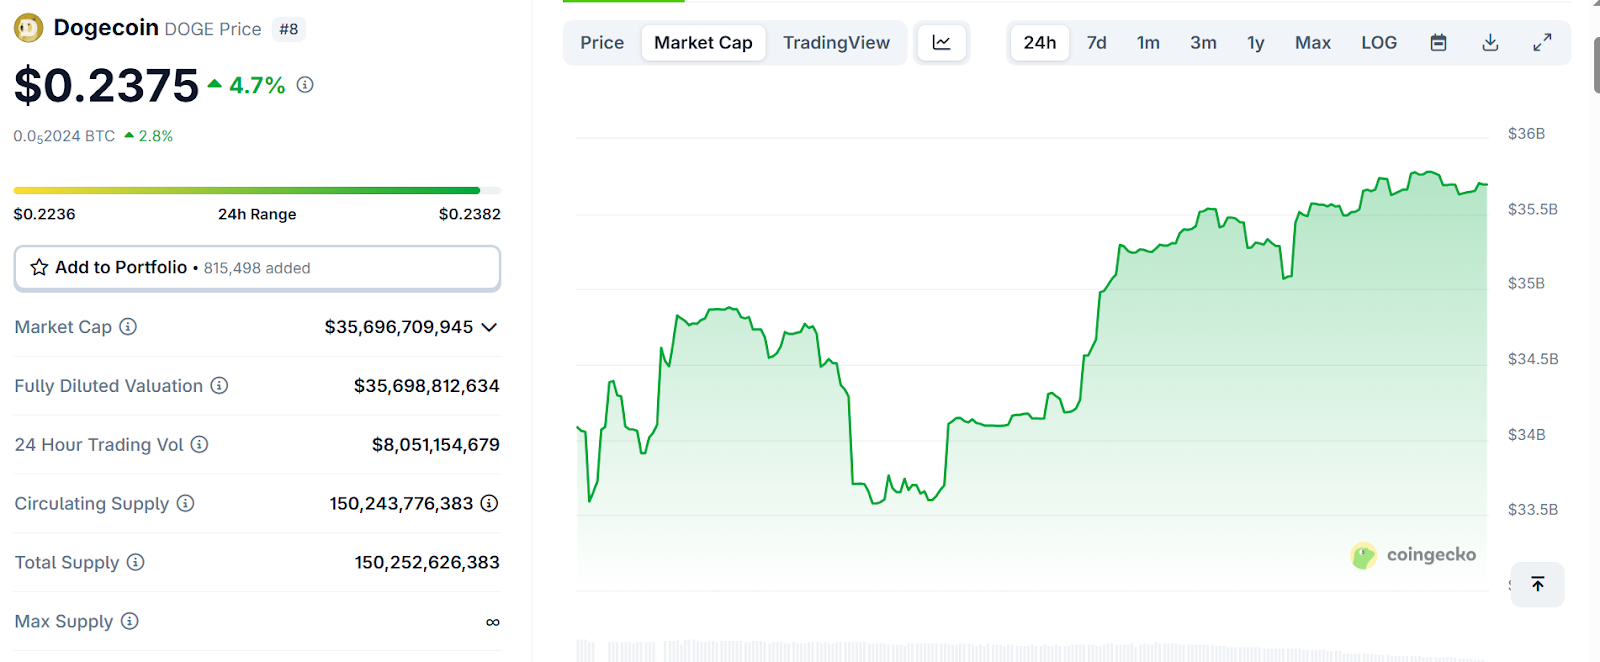
Task: Select the 1m time range
Action: pos(1148,42)
